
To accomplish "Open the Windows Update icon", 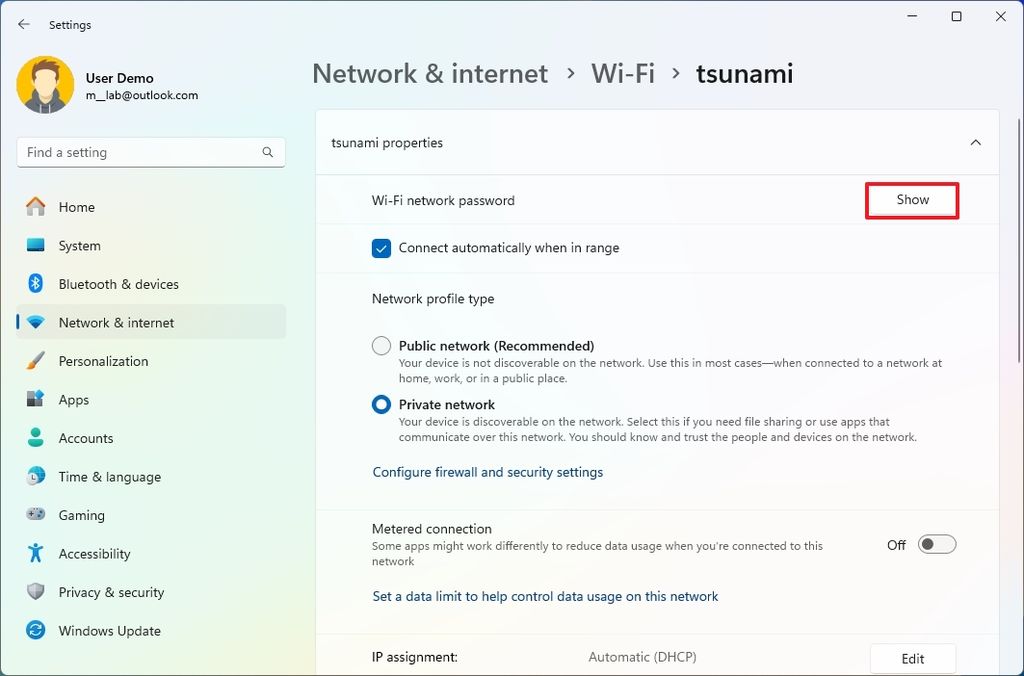I will [33, 631].
